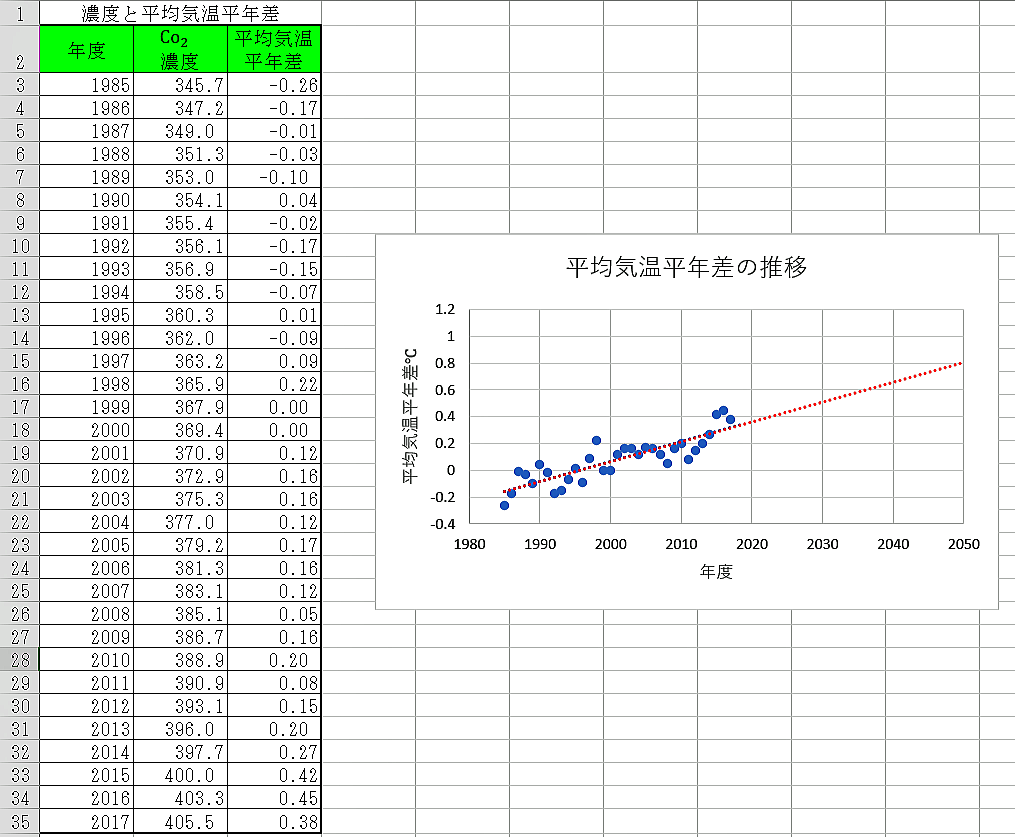1015x837 pixels.
Task: Select the vertical axis title 平均気温平年差℃
Action: tap(409, 416)
